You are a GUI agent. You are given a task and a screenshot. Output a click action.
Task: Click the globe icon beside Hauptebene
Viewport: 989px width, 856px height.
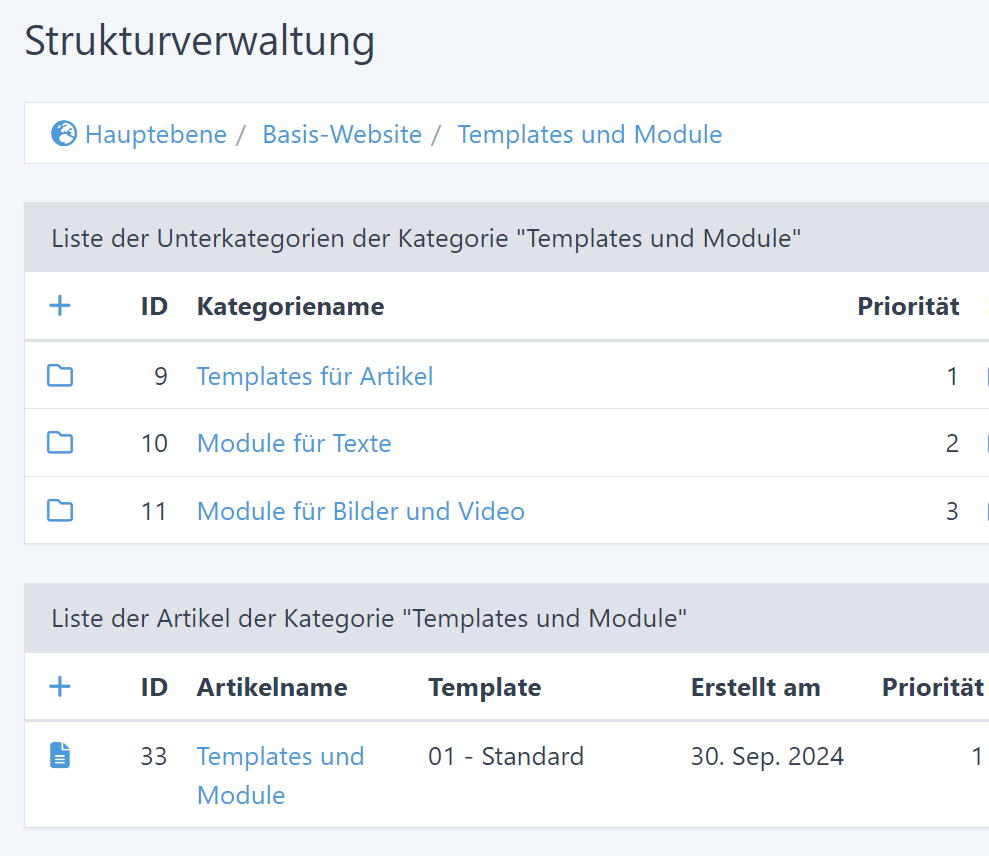tap(64, 134)
